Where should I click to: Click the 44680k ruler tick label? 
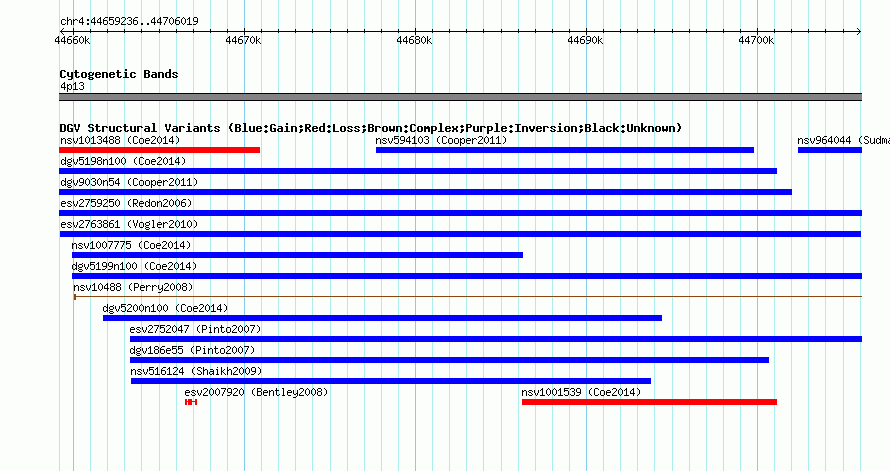coord(414,40)
